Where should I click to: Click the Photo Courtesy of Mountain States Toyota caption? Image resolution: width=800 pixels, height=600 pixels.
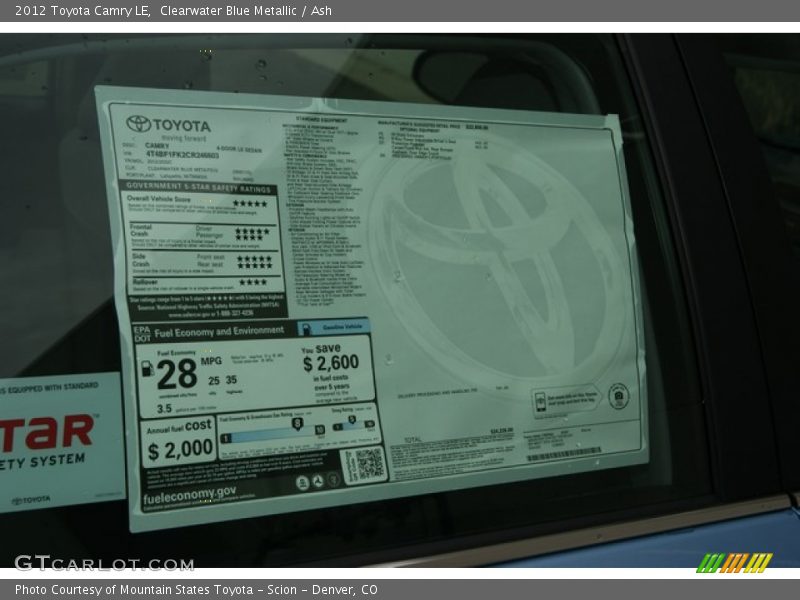coord(196,590)
